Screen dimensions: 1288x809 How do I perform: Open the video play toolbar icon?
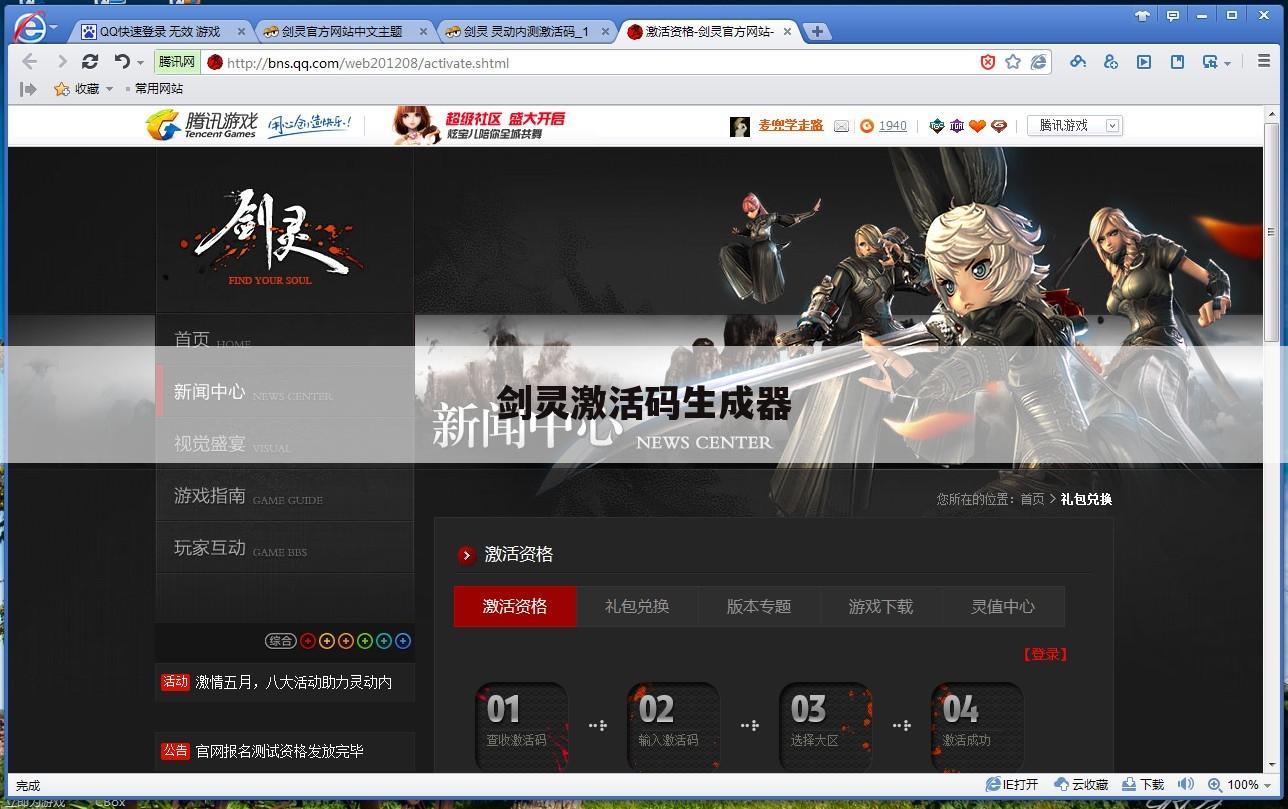click(x=1144, y=62)
